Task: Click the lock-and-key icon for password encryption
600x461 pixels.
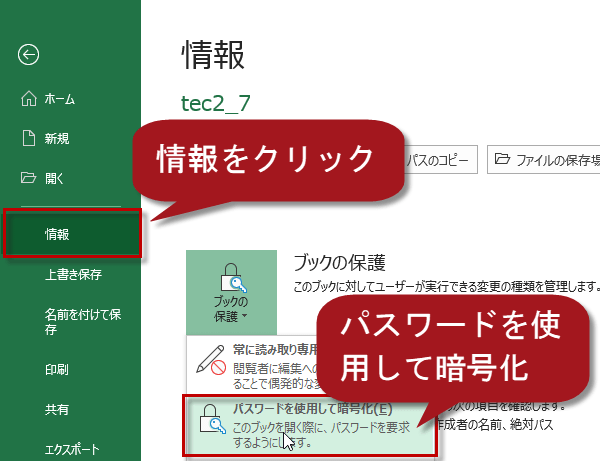Action: [212, 424]
